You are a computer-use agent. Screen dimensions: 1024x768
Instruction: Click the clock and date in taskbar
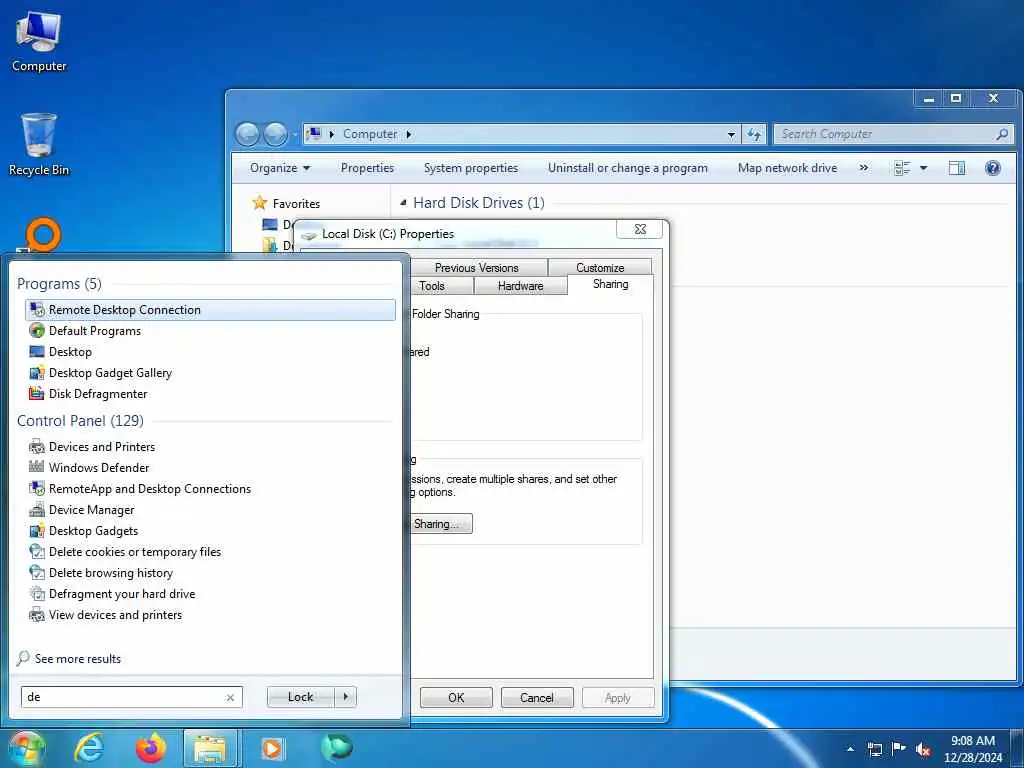972,749
